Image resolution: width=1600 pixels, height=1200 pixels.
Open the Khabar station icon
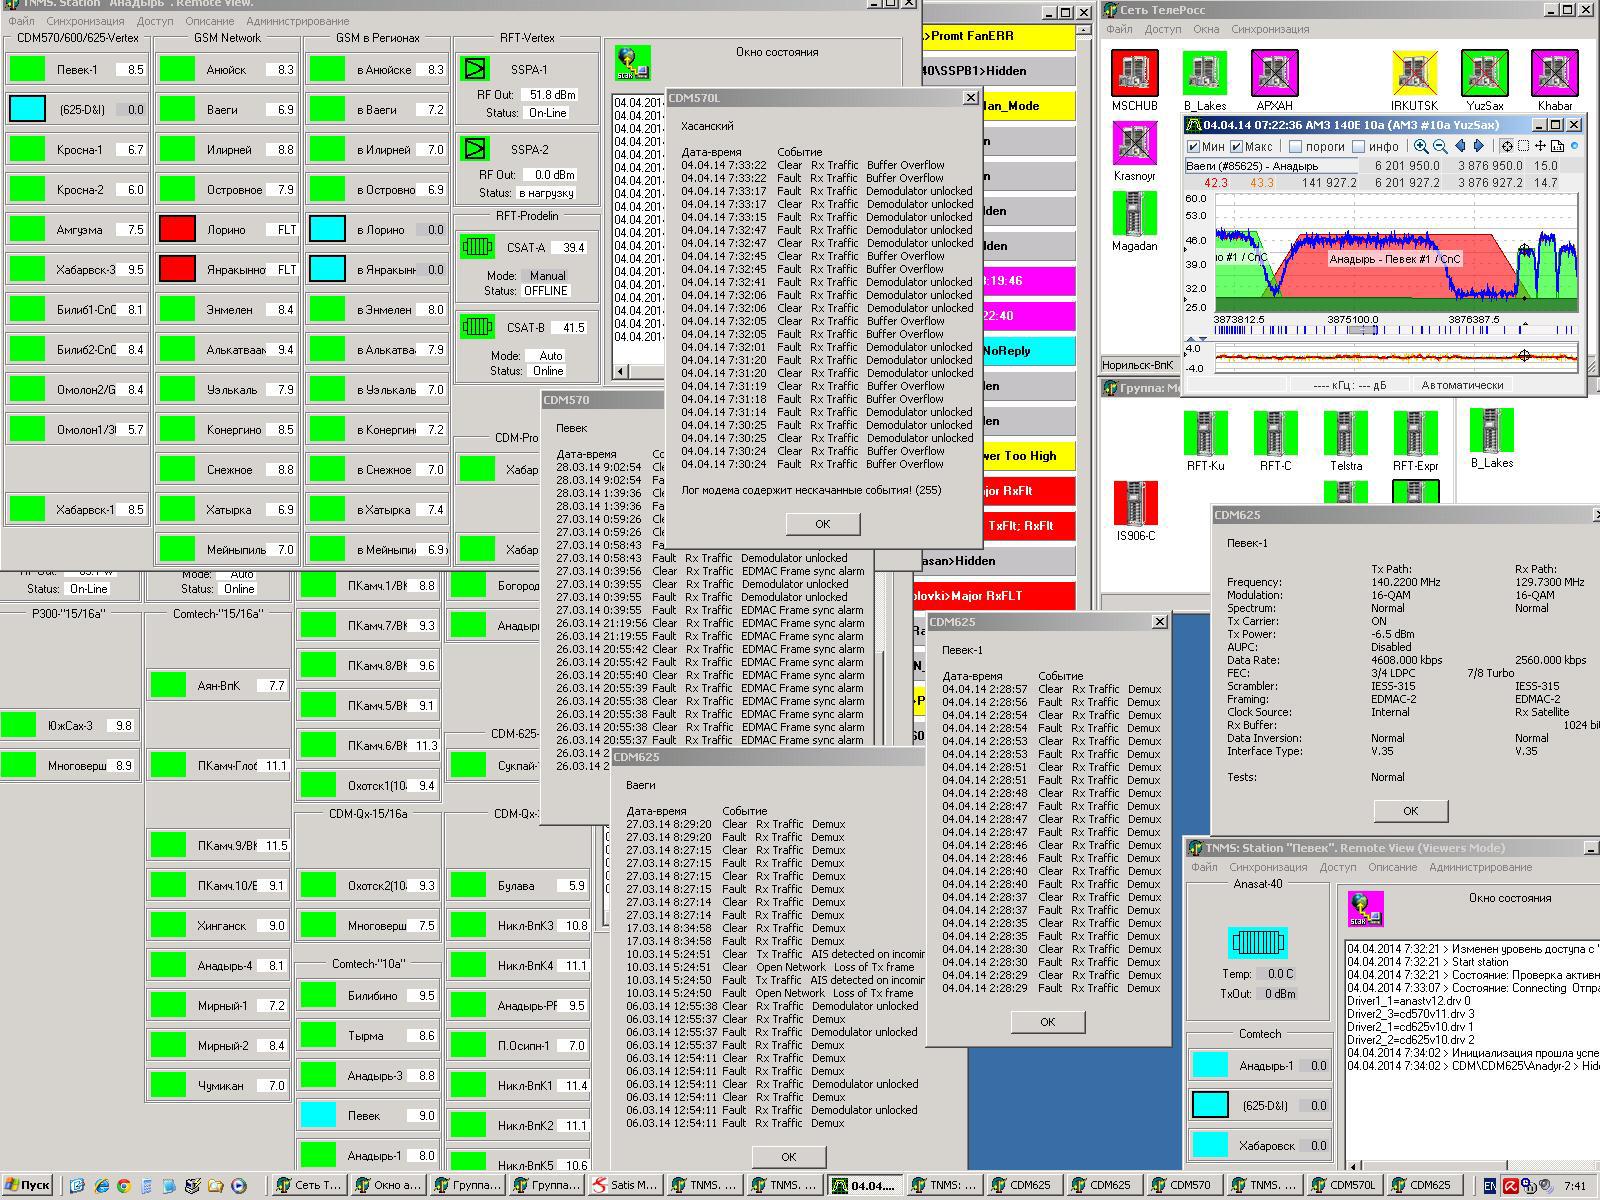pos(1554,73)
